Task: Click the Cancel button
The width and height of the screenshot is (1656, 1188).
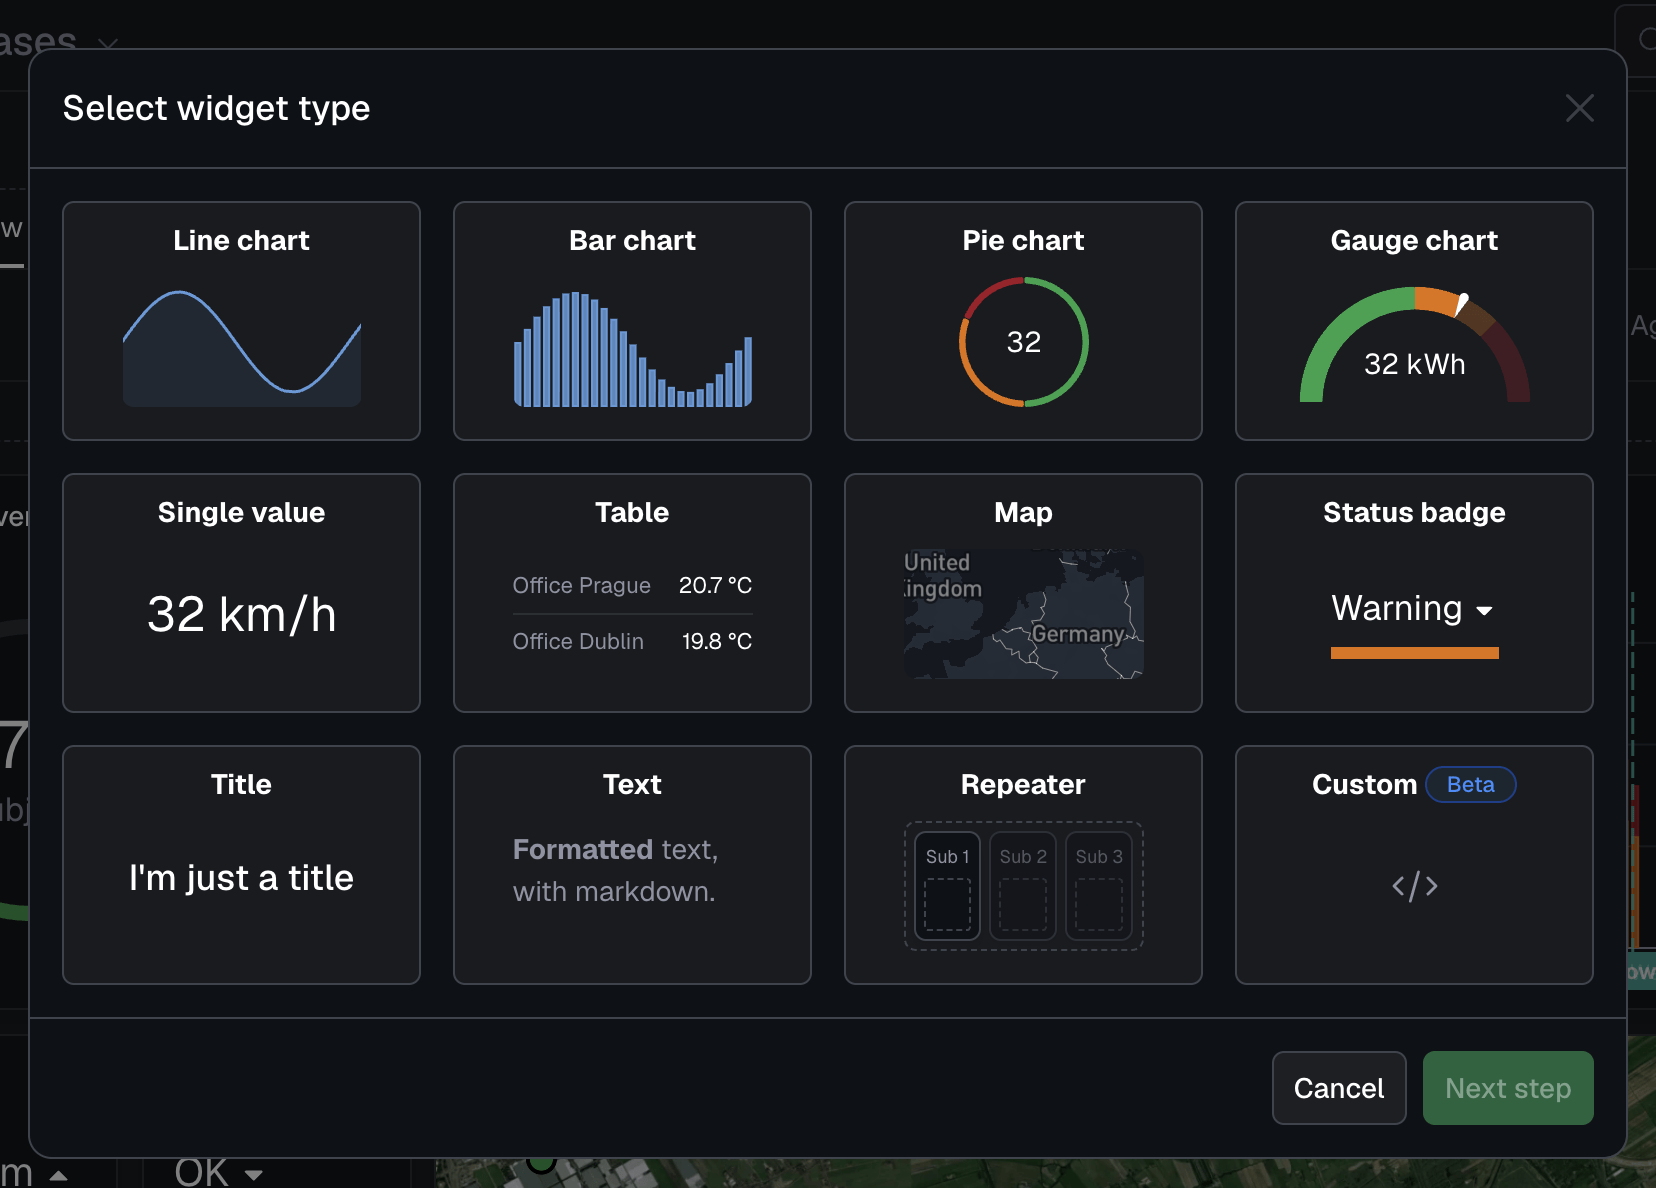Action: coord(1339,1088)
